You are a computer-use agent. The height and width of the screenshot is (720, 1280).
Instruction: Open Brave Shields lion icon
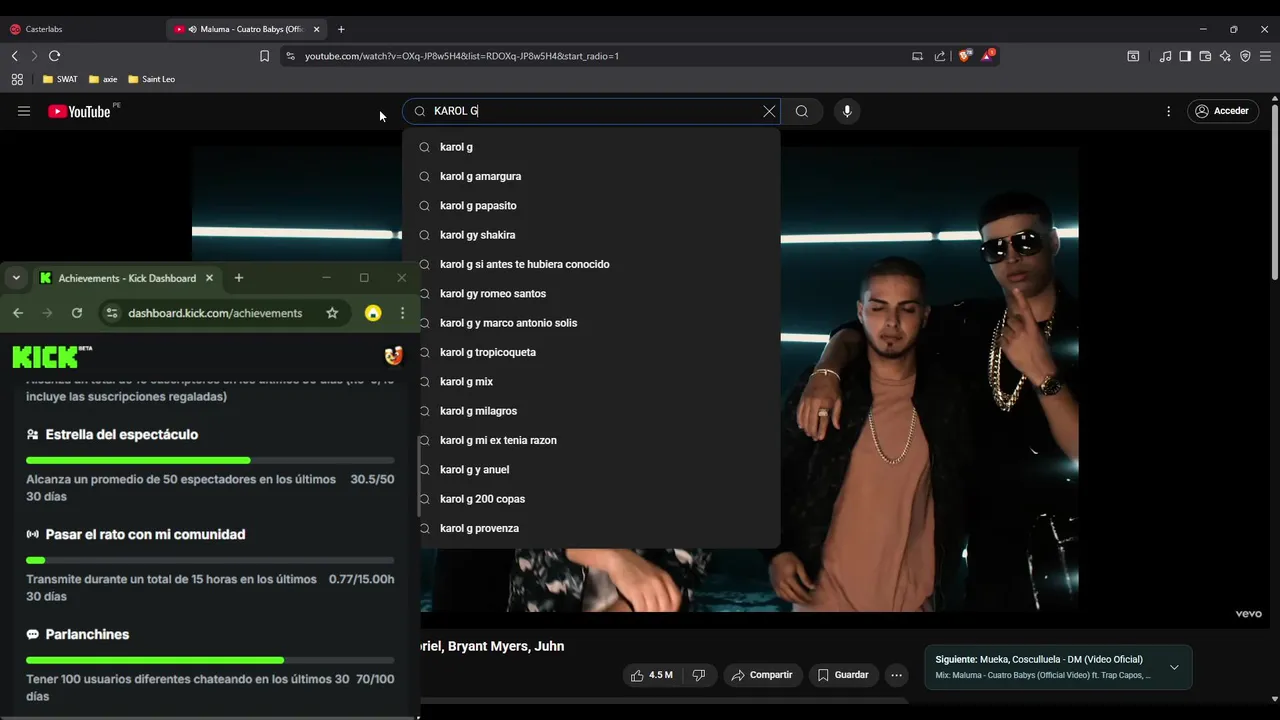[x=964, y=56]
